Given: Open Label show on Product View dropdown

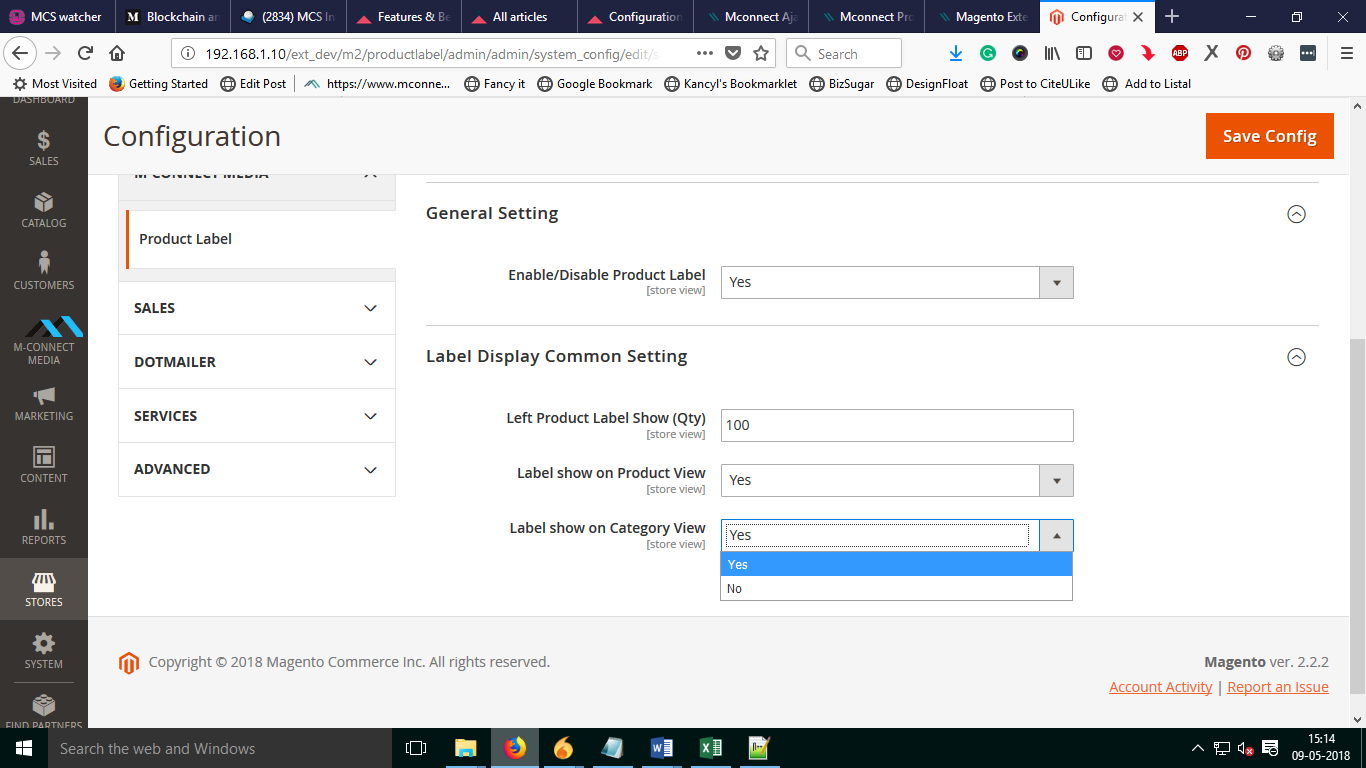Looking at the screenshot, I should (x=896, y=481).
